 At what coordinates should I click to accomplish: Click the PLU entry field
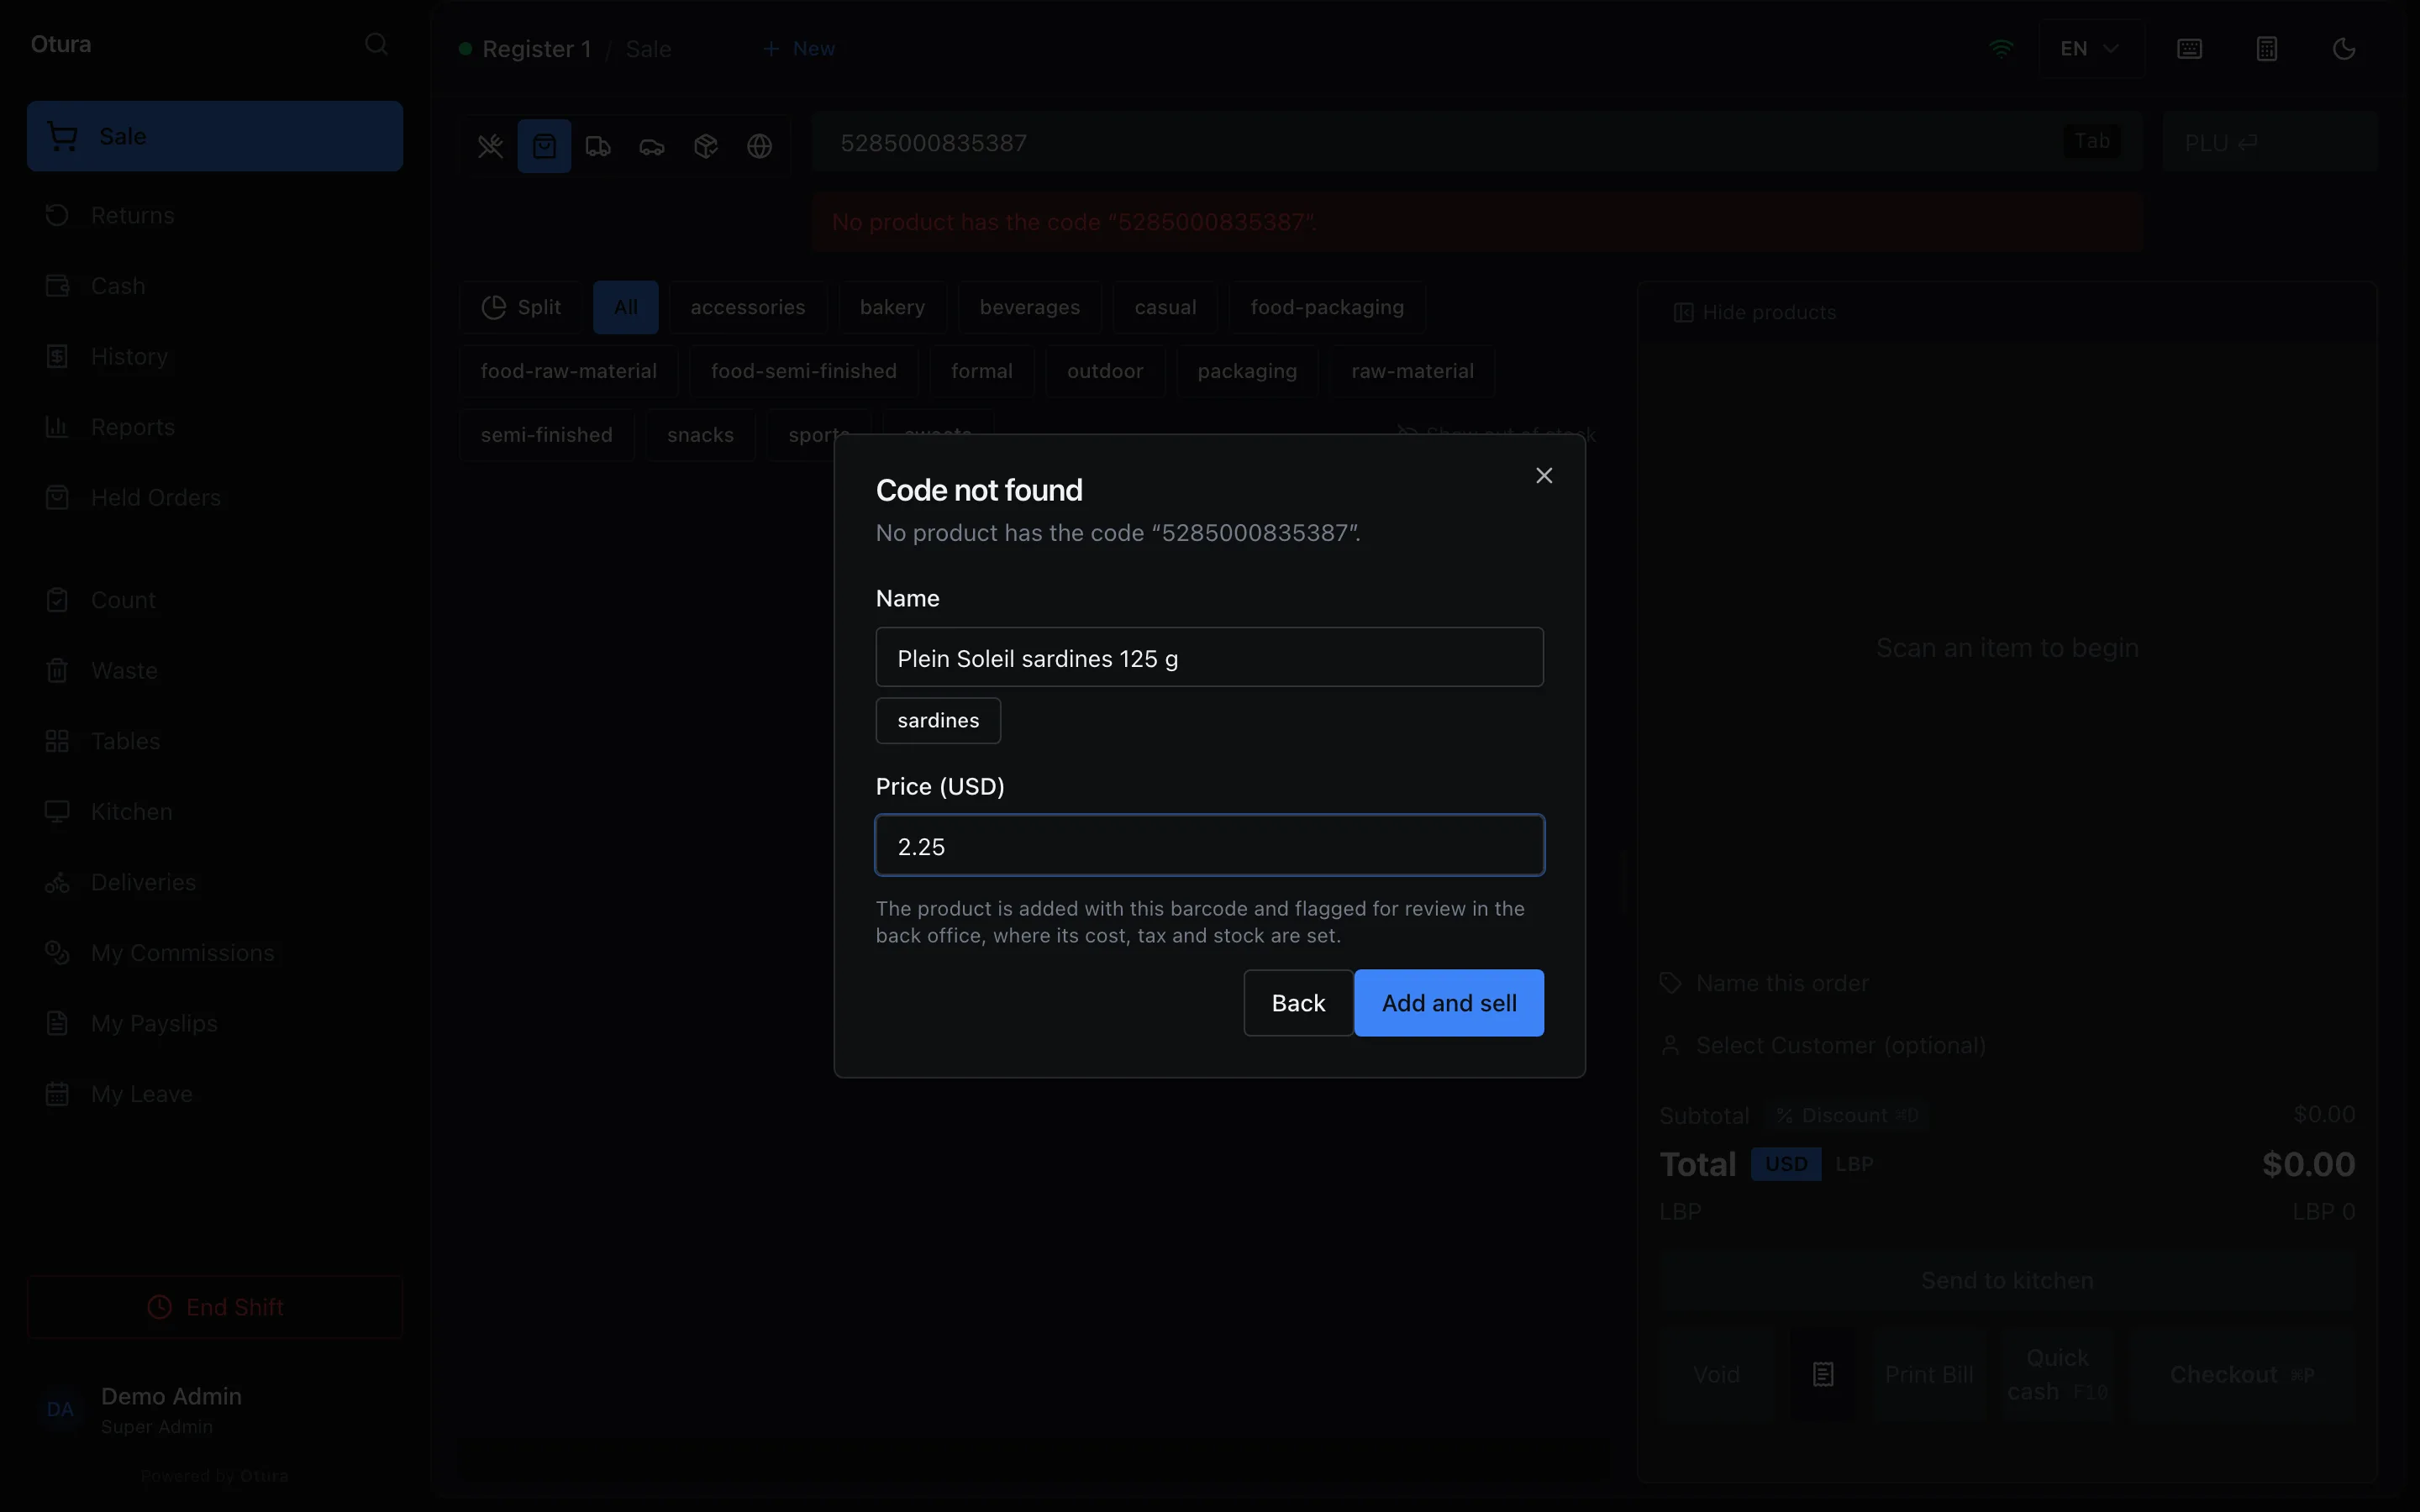pos(2269,143)
